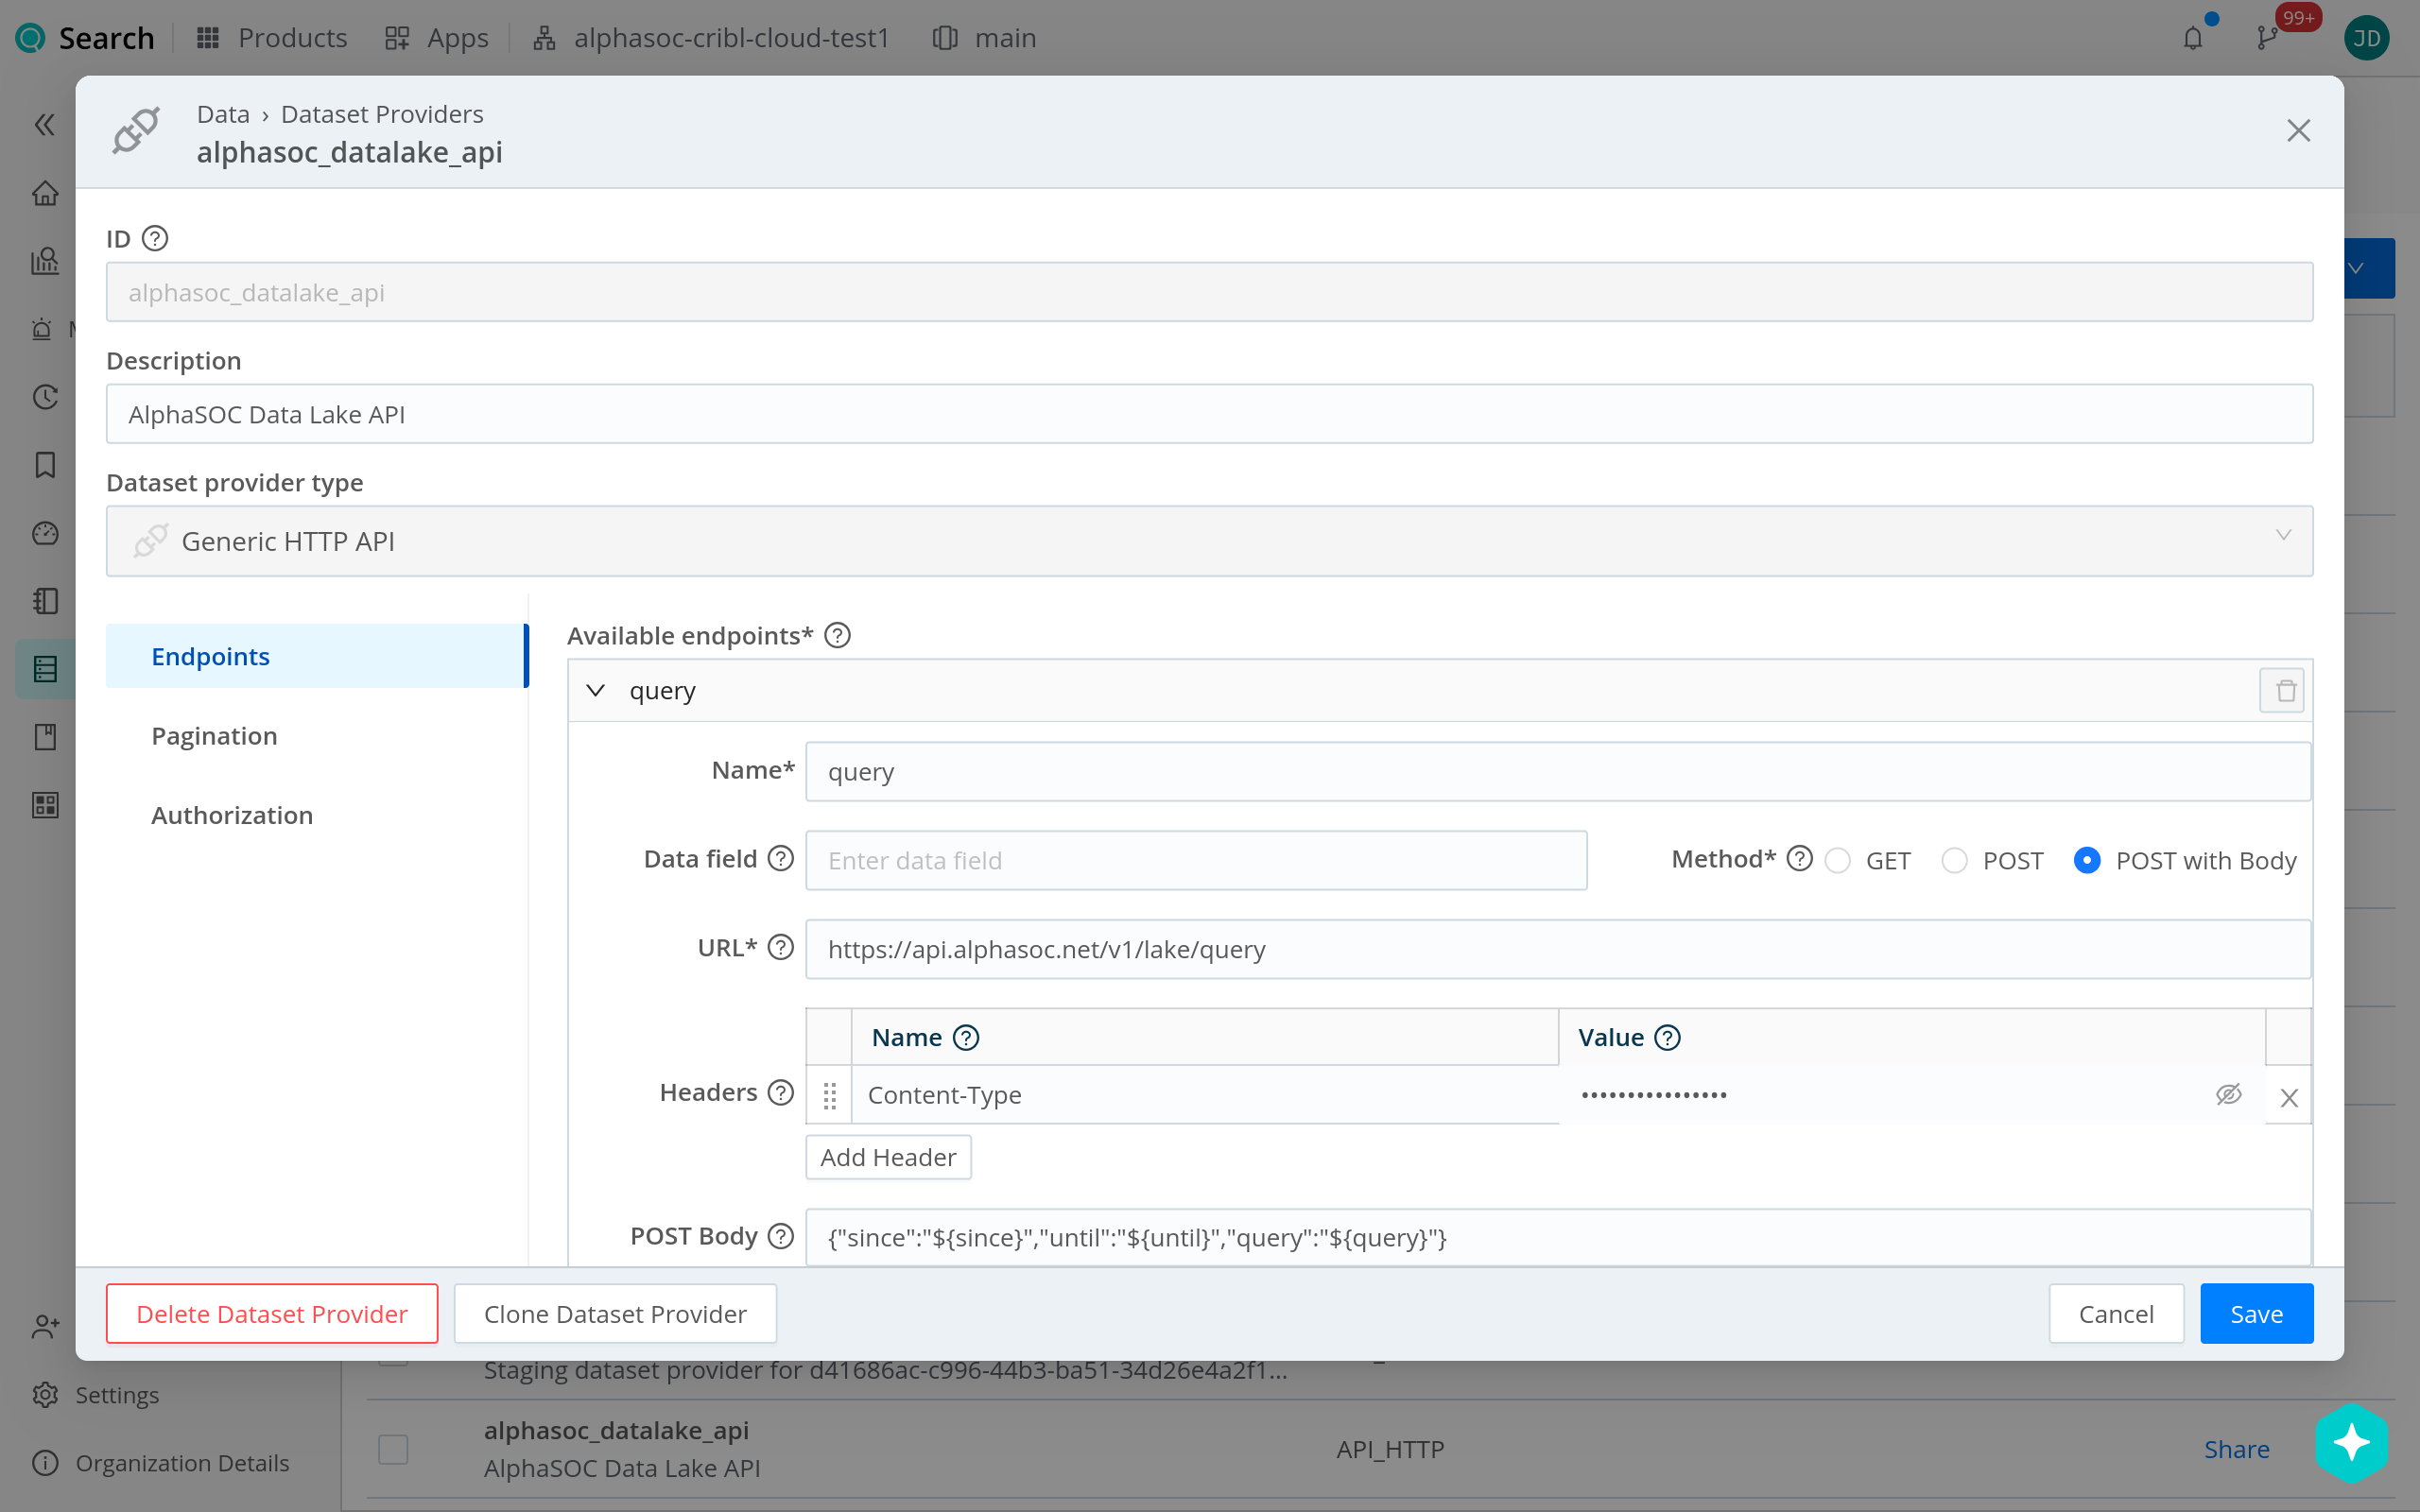The height and width of the screenshot is (1512, 2420).
Task: Open the bookmark icon in sidebar
Action: point(45,465)
